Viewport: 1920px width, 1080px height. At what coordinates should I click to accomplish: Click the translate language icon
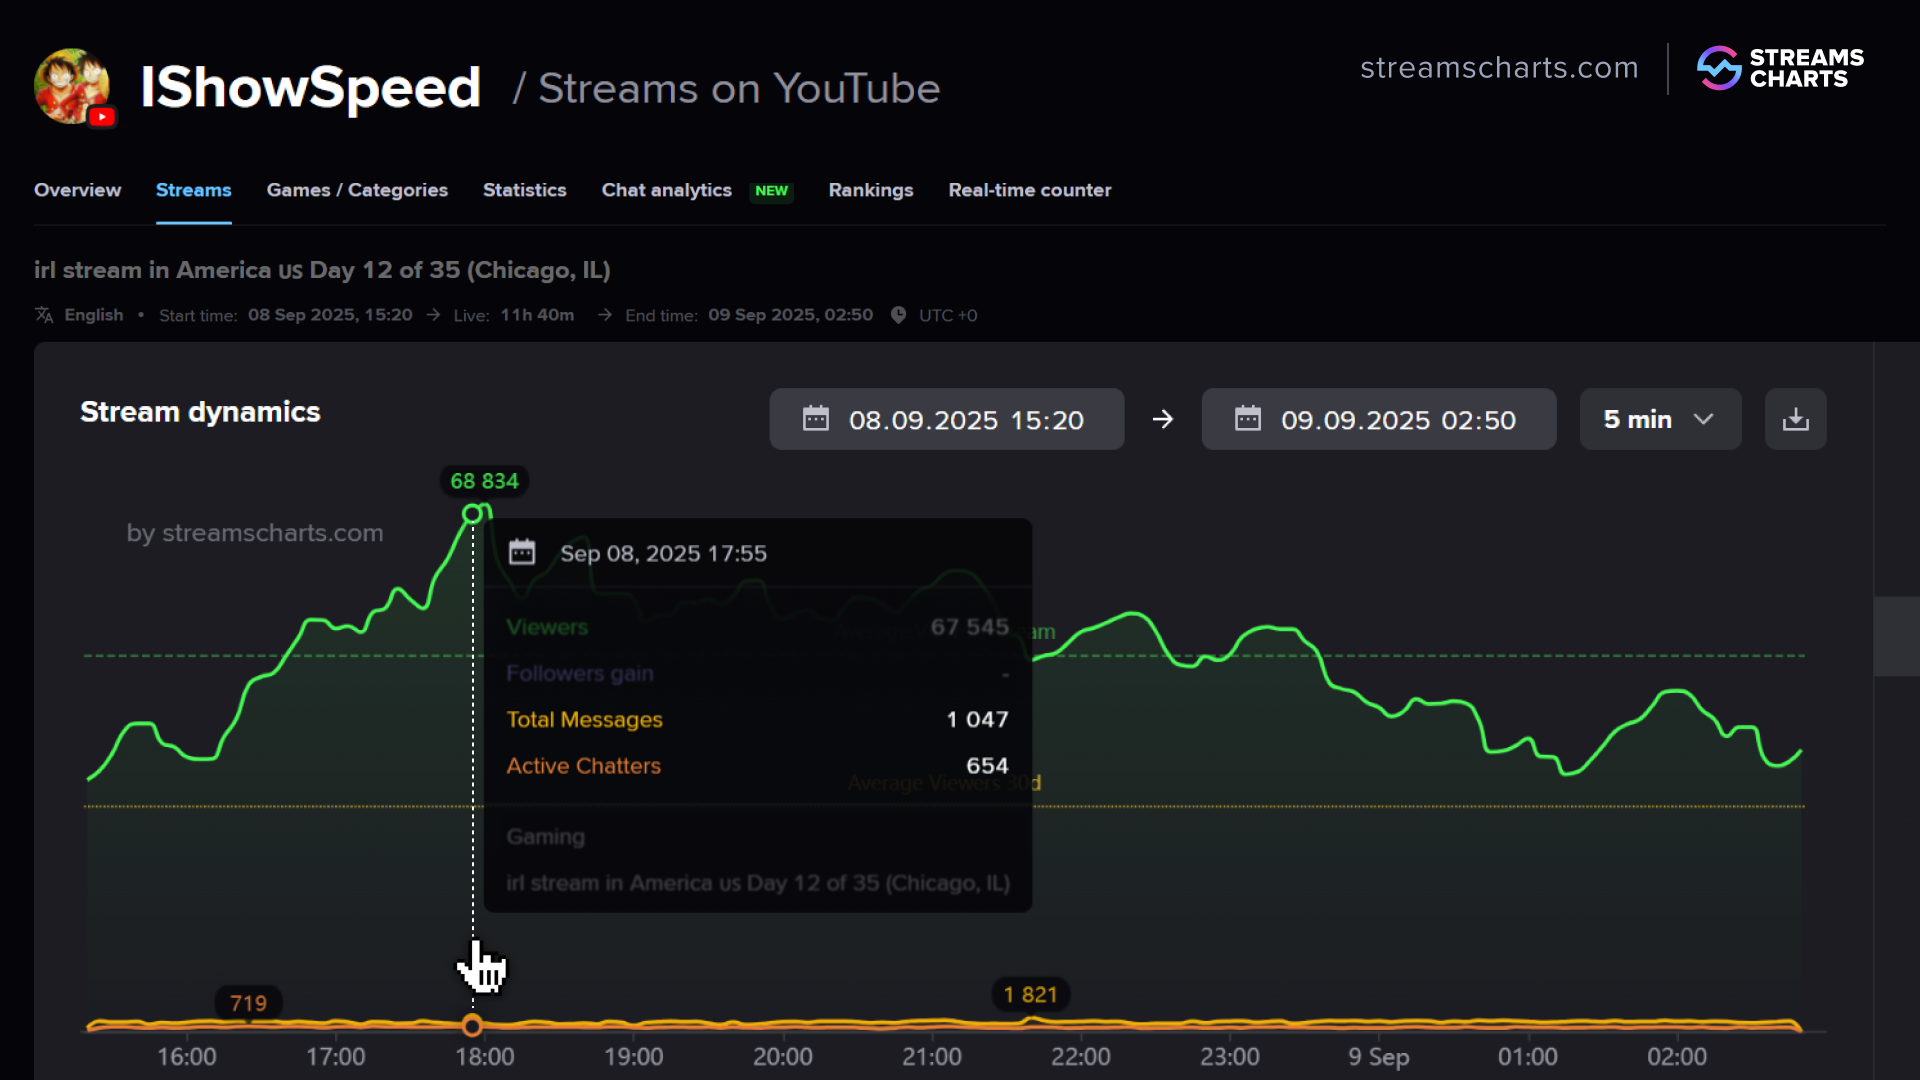[44, 315]
